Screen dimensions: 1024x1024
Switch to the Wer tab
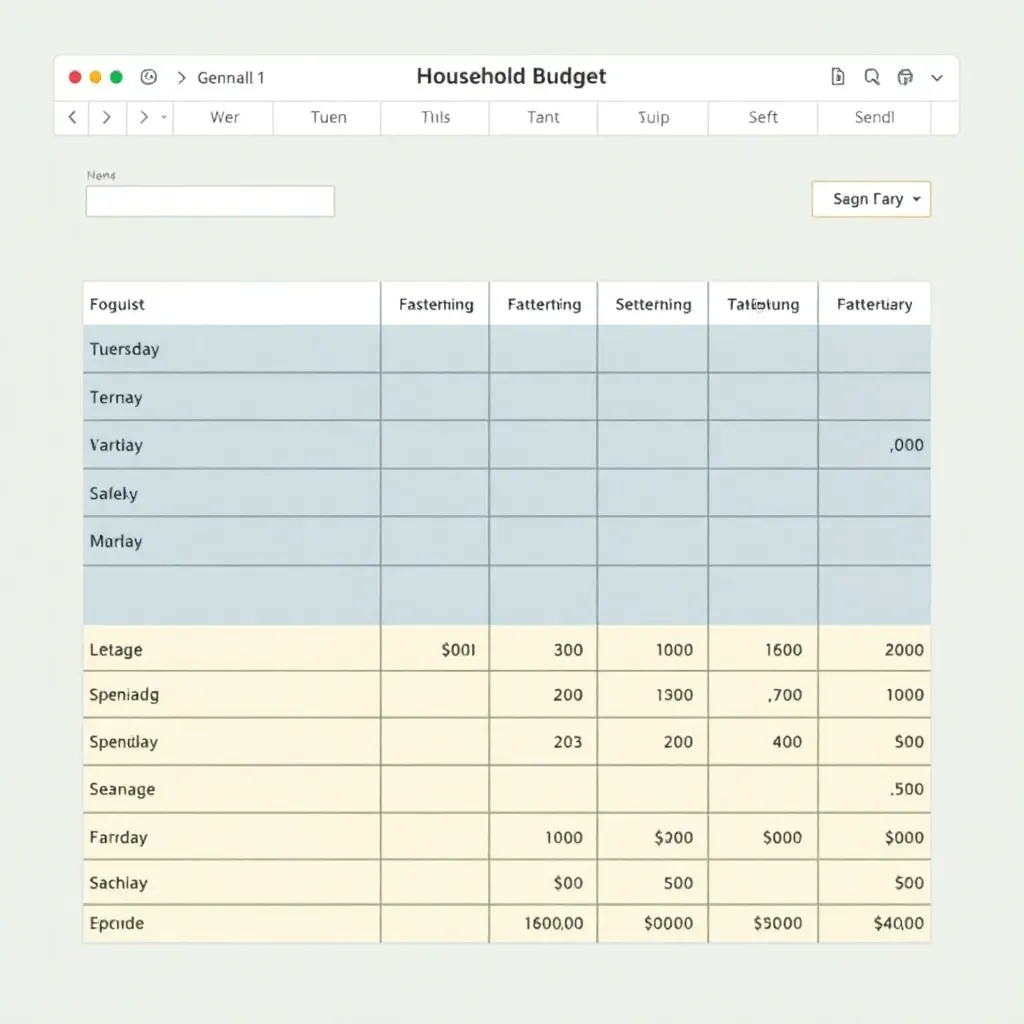pyautogui.click(x=224, y=117)
